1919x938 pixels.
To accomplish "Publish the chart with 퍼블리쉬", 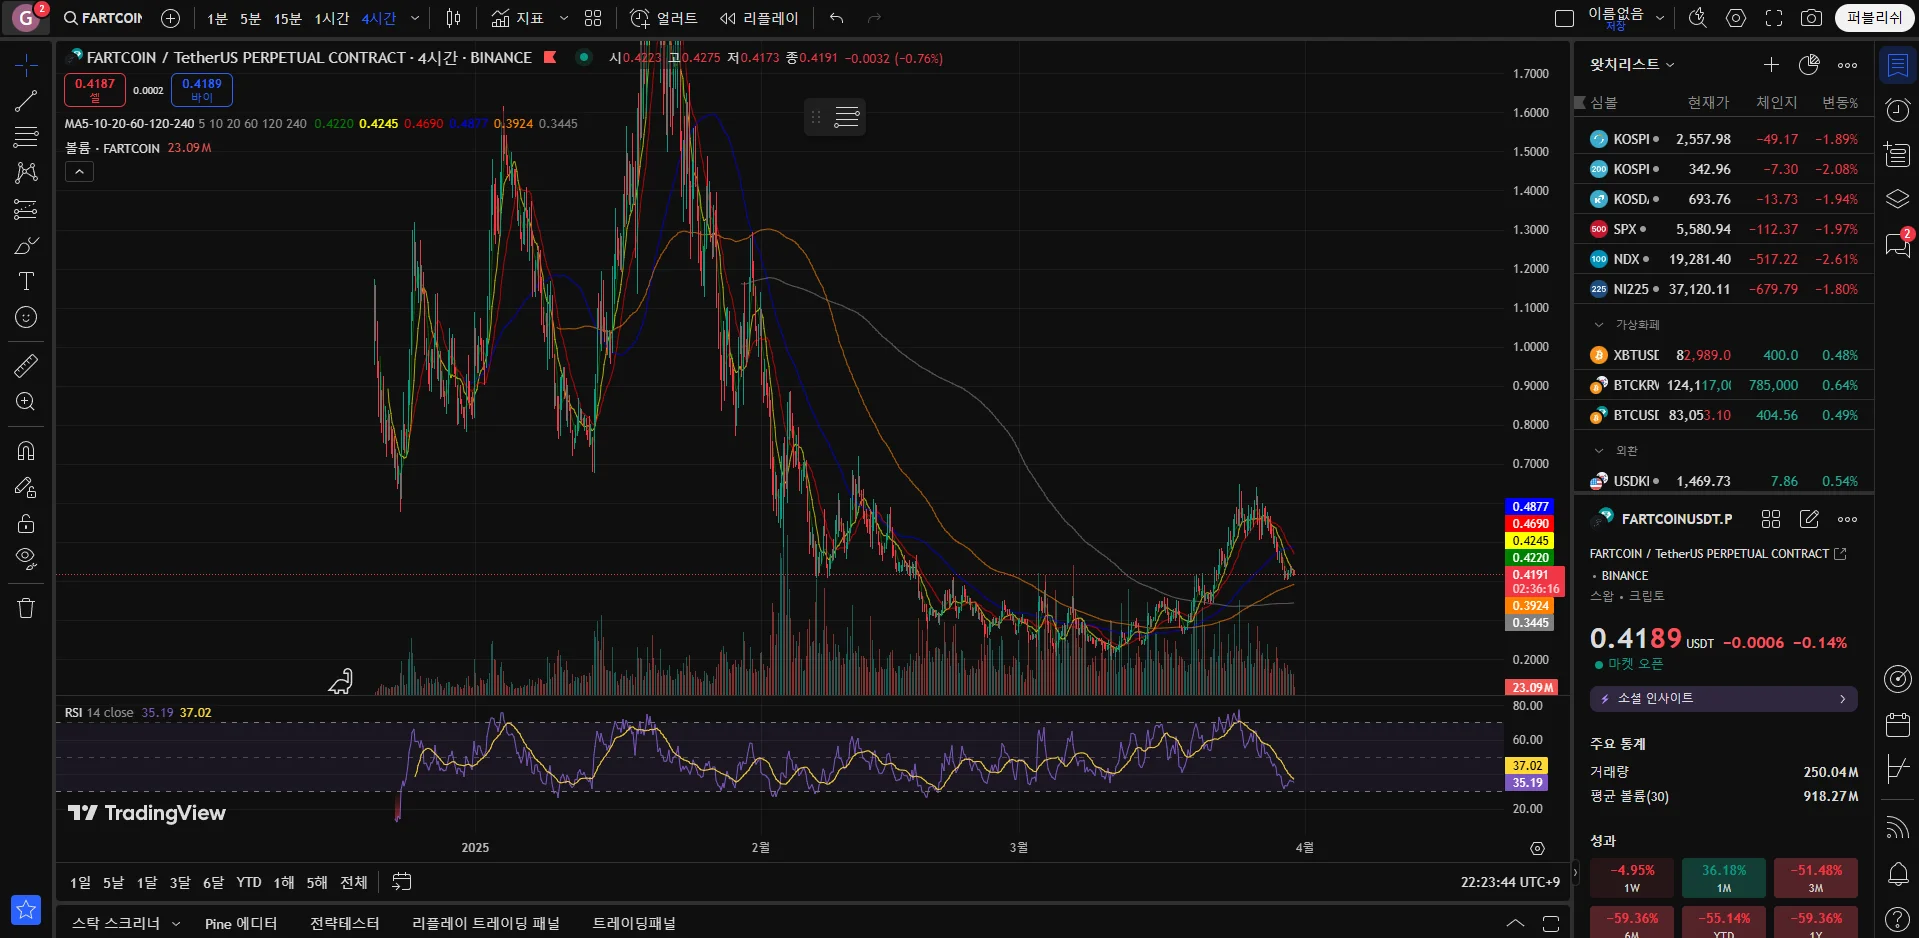I will click(1874, 18).
